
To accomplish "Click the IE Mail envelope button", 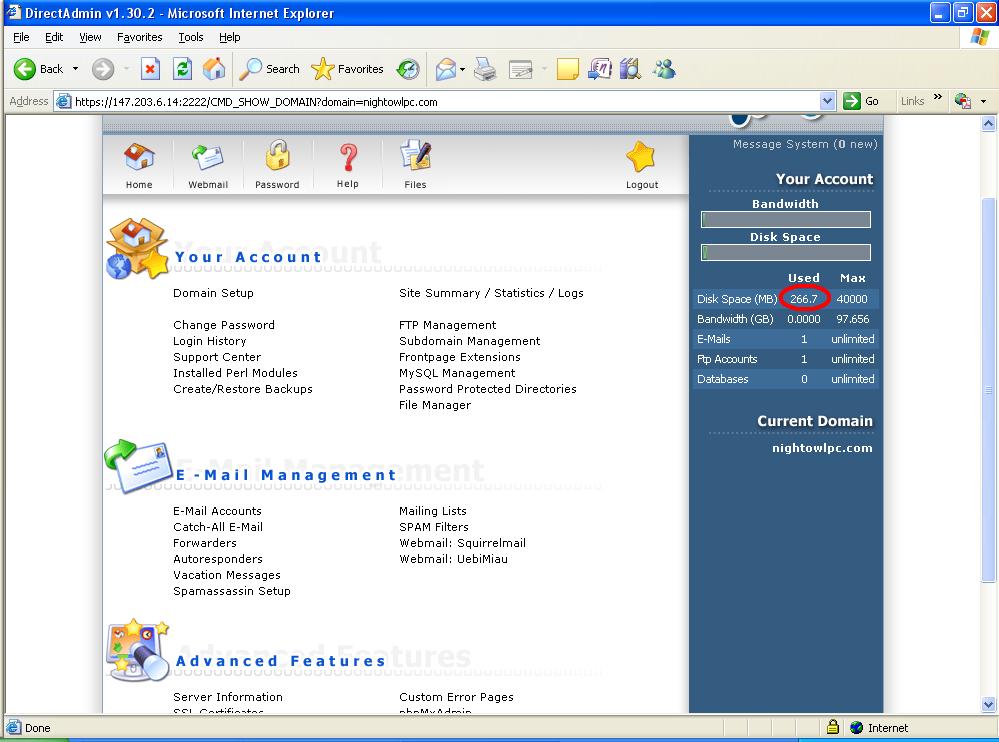I will (x=446, y=69).
